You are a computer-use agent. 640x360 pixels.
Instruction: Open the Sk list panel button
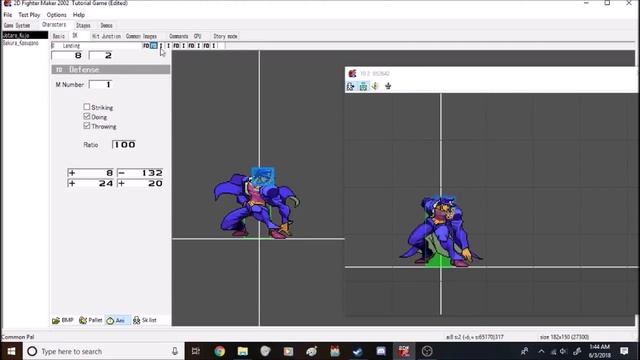144,320
